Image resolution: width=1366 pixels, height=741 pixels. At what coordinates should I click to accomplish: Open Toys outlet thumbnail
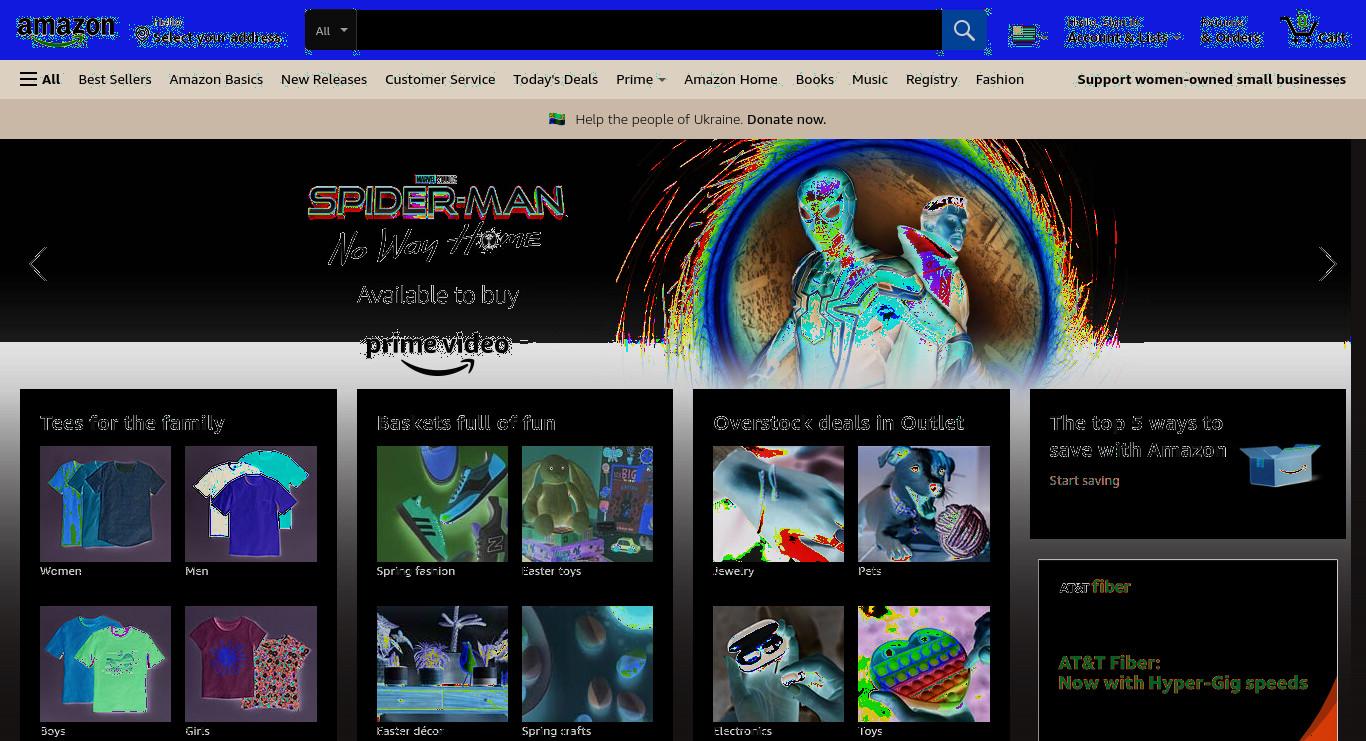[924, 664]
